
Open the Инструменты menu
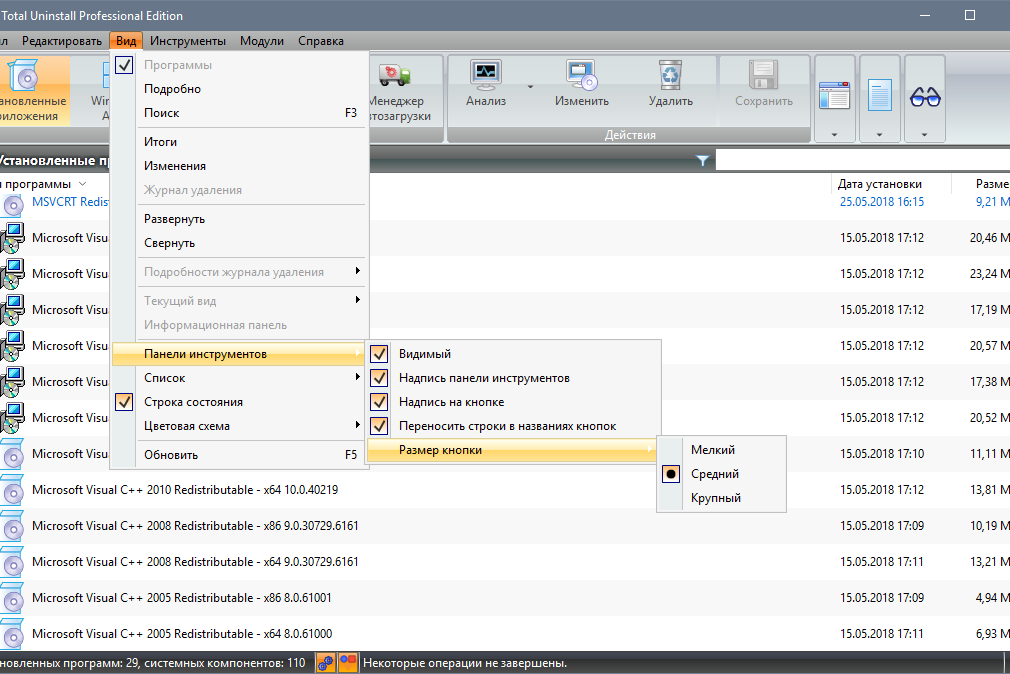[188, 41]
